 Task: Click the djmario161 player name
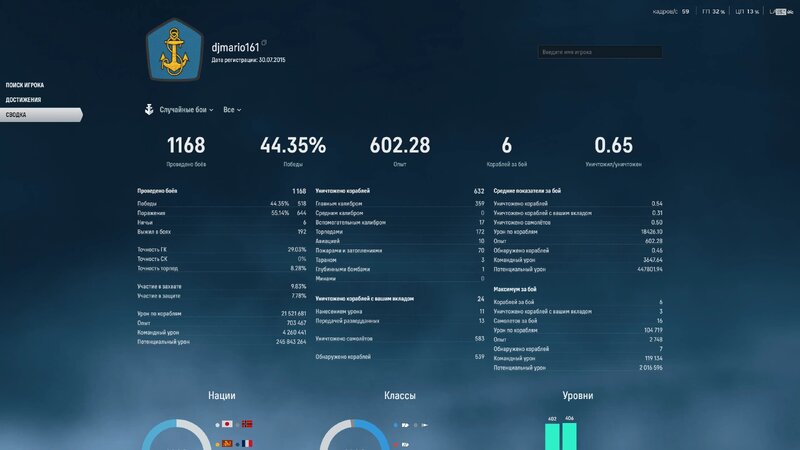point(235,47)
